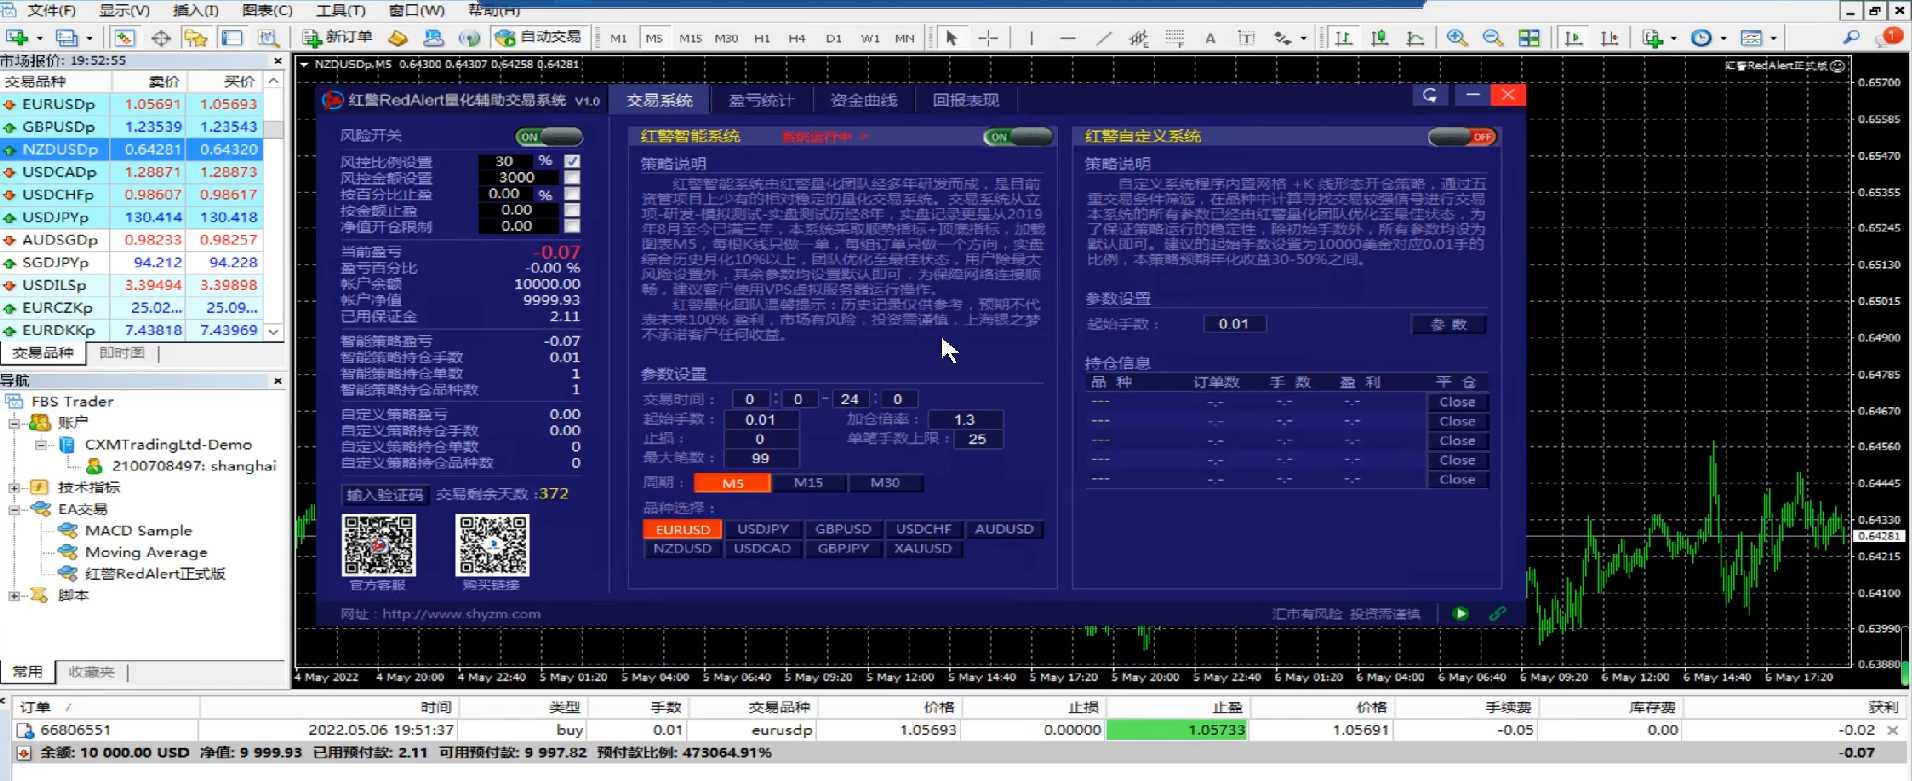Zoom out the chart
The image size is (1912, 781).
(x=1493, y=38)
